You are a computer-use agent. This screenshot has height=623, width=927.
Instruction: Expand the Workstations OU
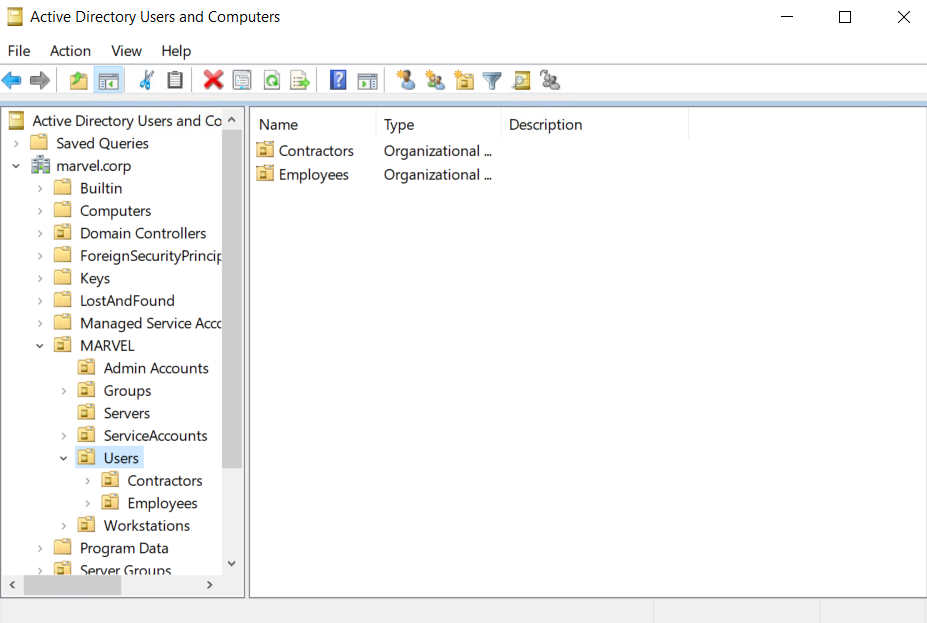click(x=64, y=525)
